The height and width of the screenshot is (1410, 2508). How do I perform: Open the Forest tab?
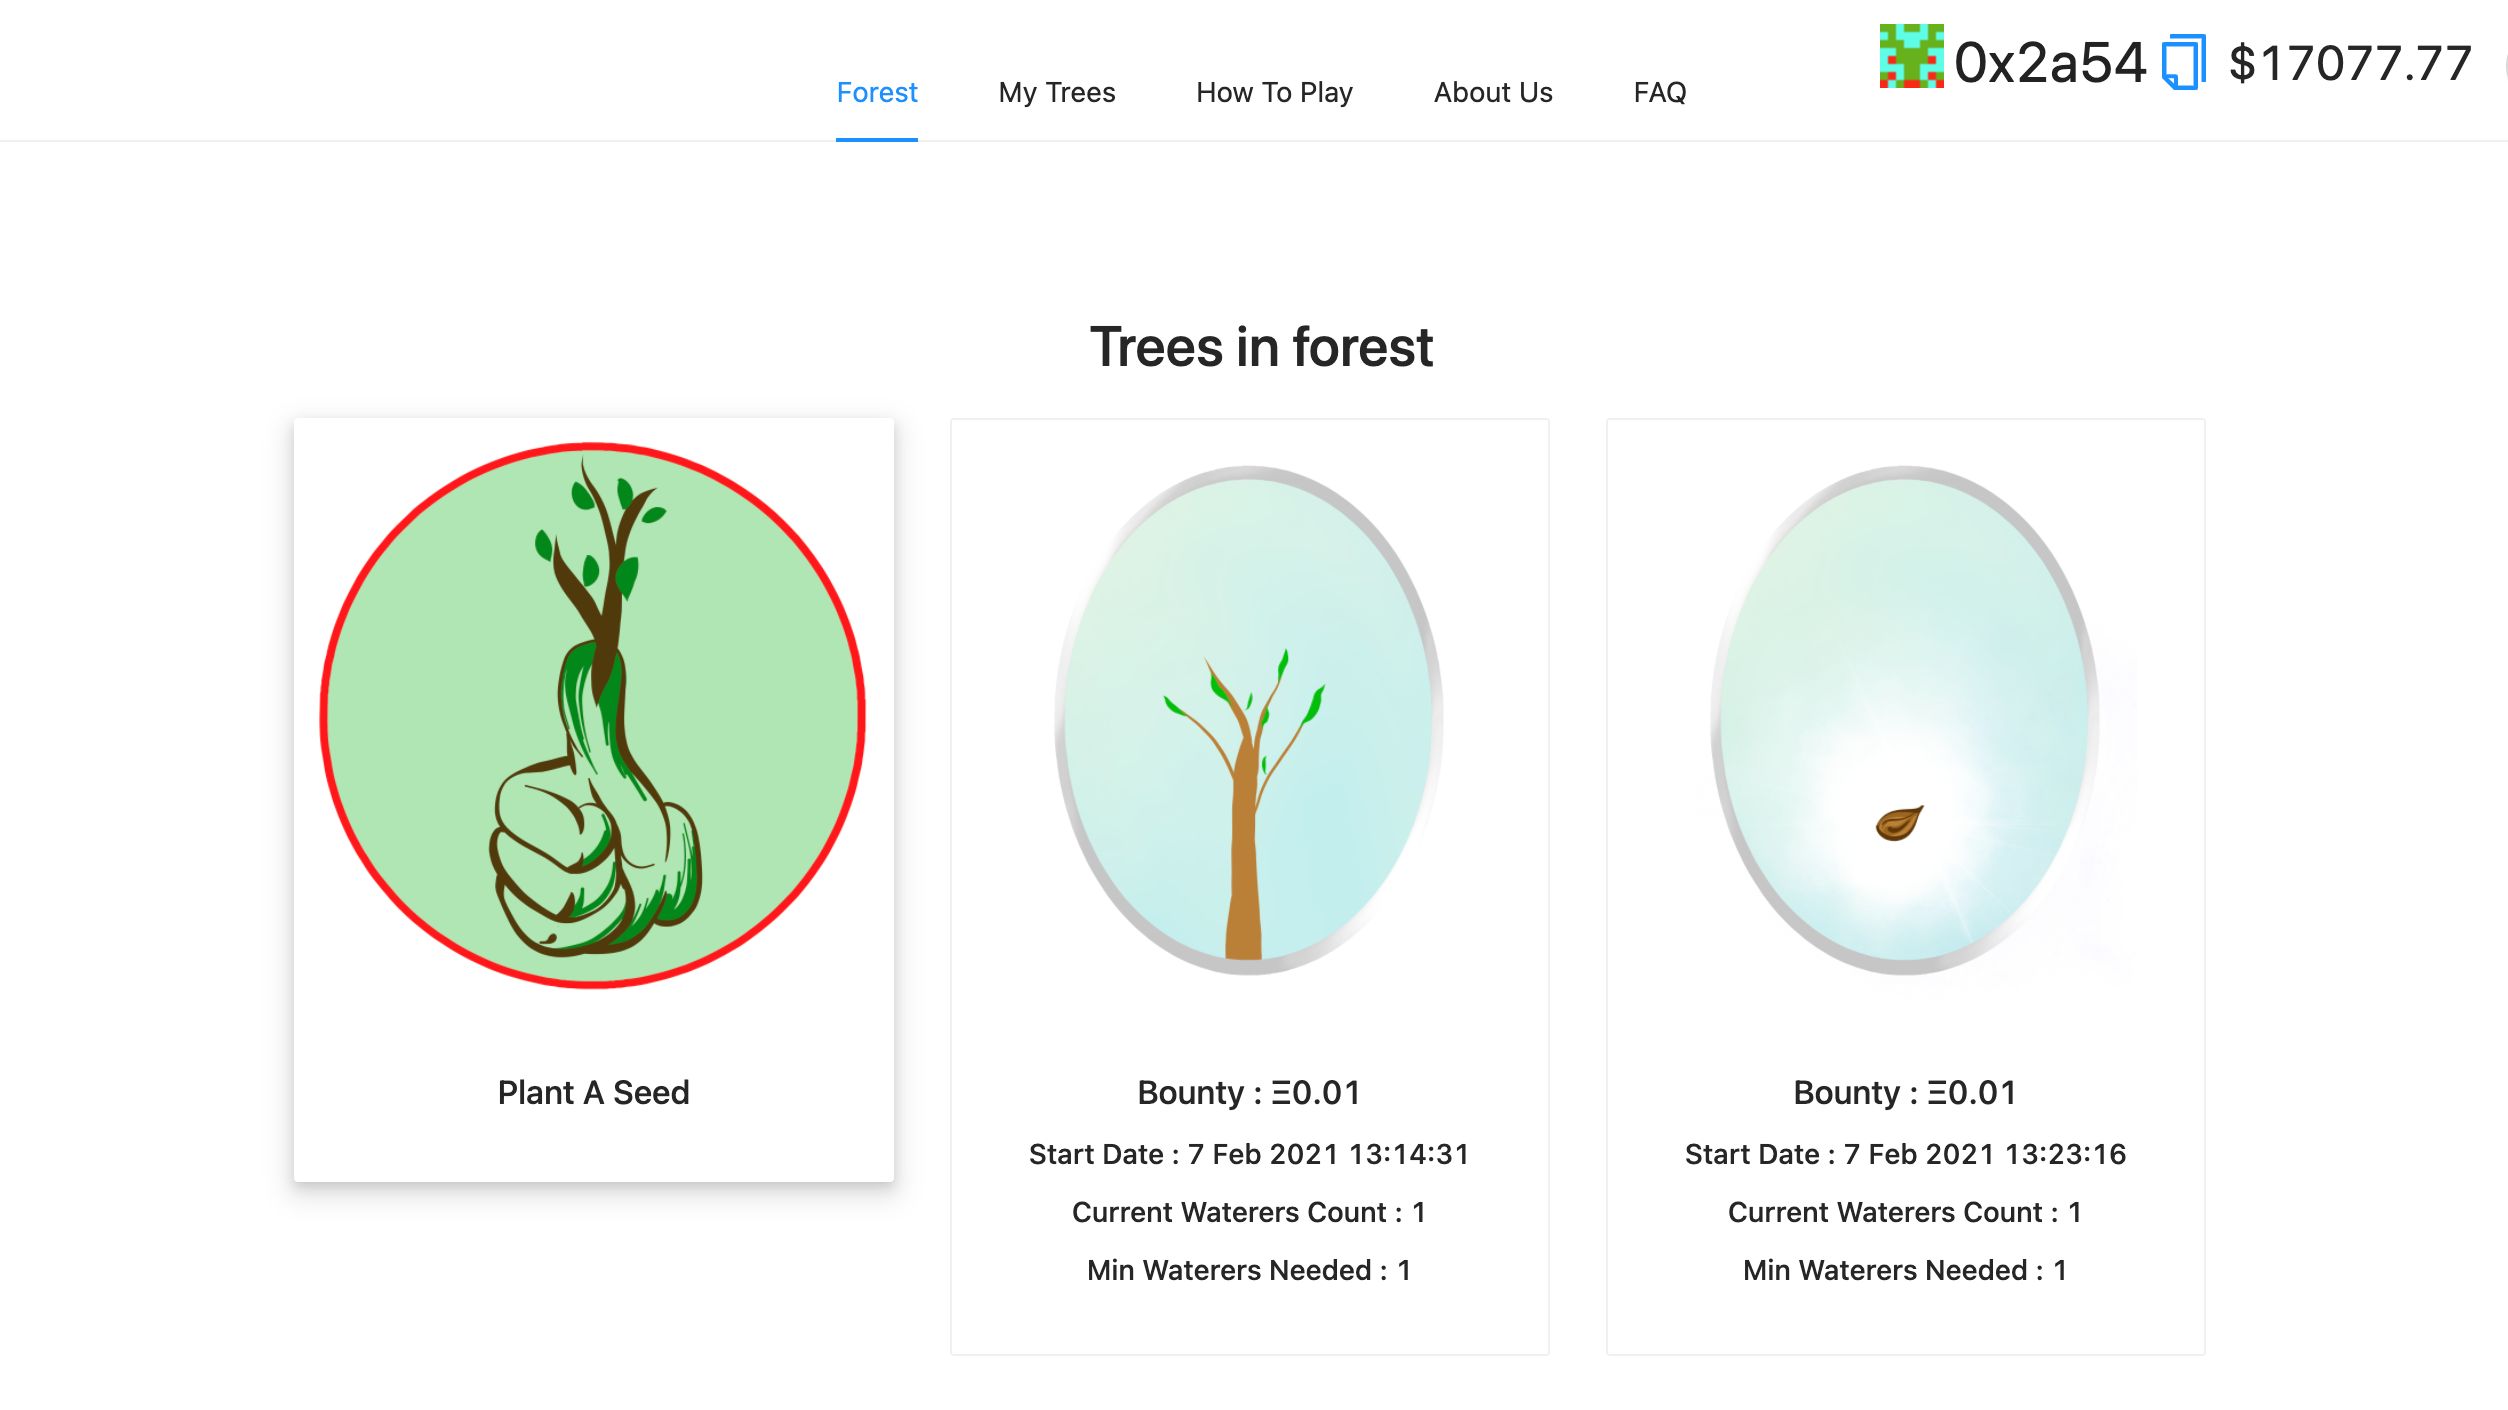(876, 92)
